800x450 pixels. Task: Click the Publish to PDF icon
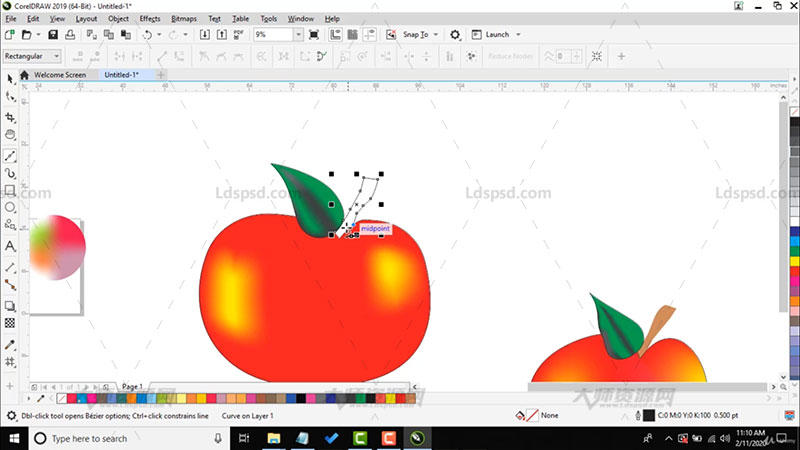(x=238, y=35)
